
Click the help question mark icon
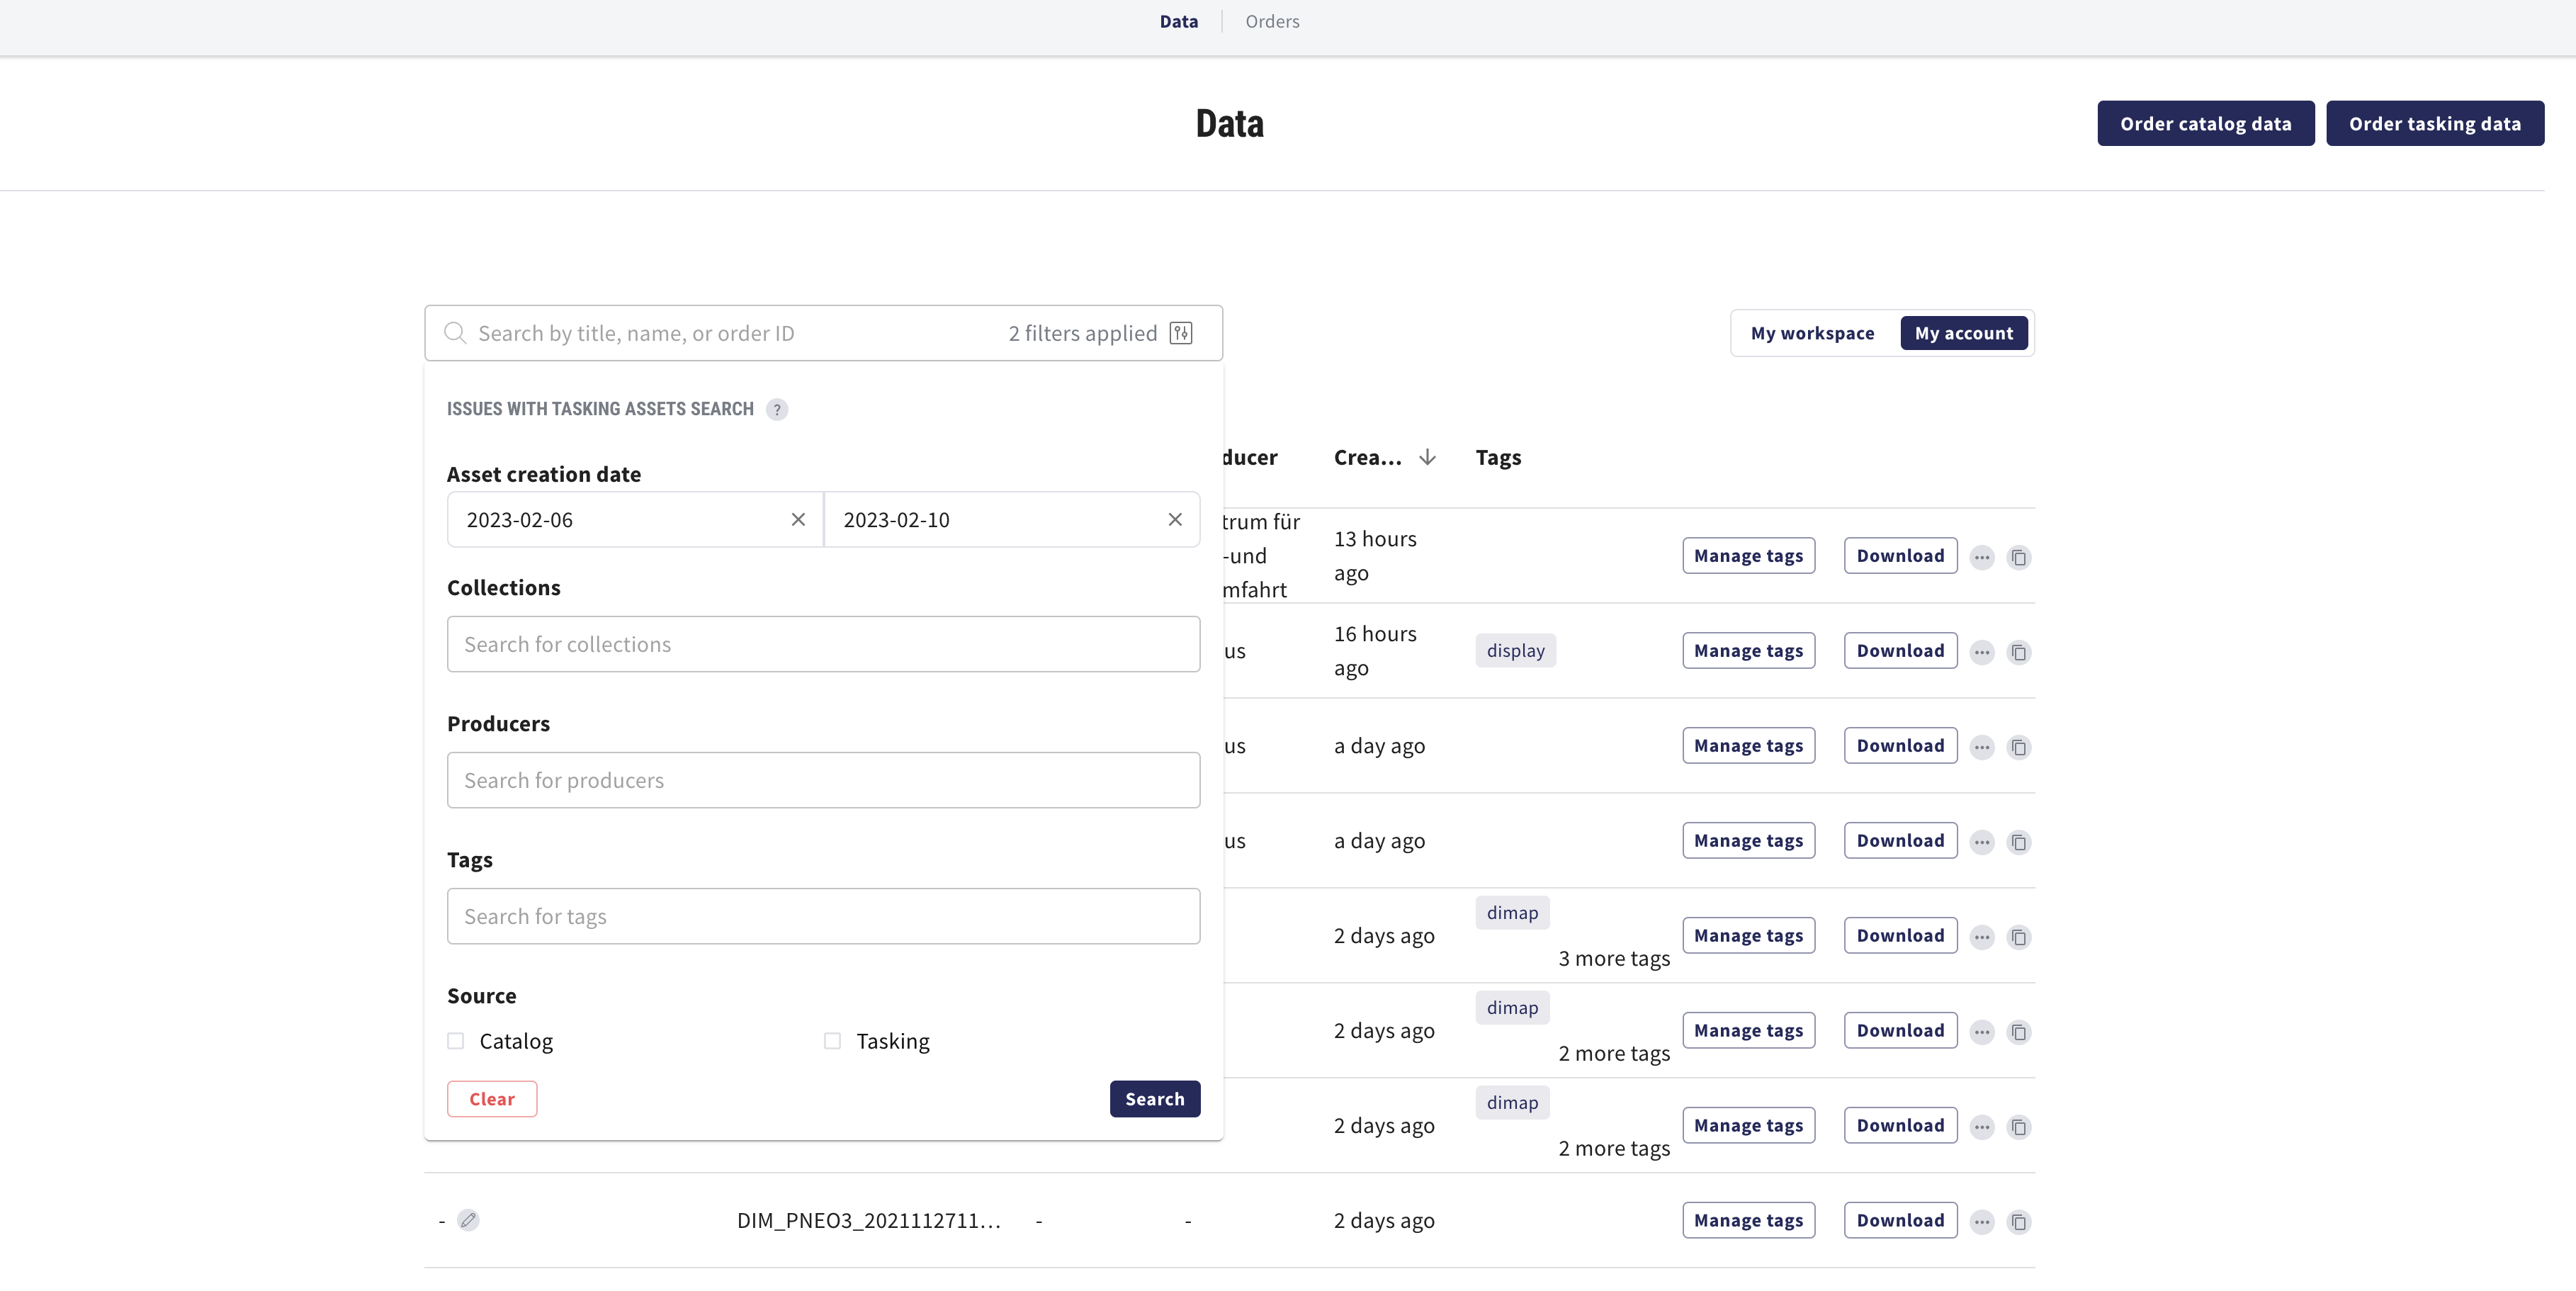[x=777, y=410]
